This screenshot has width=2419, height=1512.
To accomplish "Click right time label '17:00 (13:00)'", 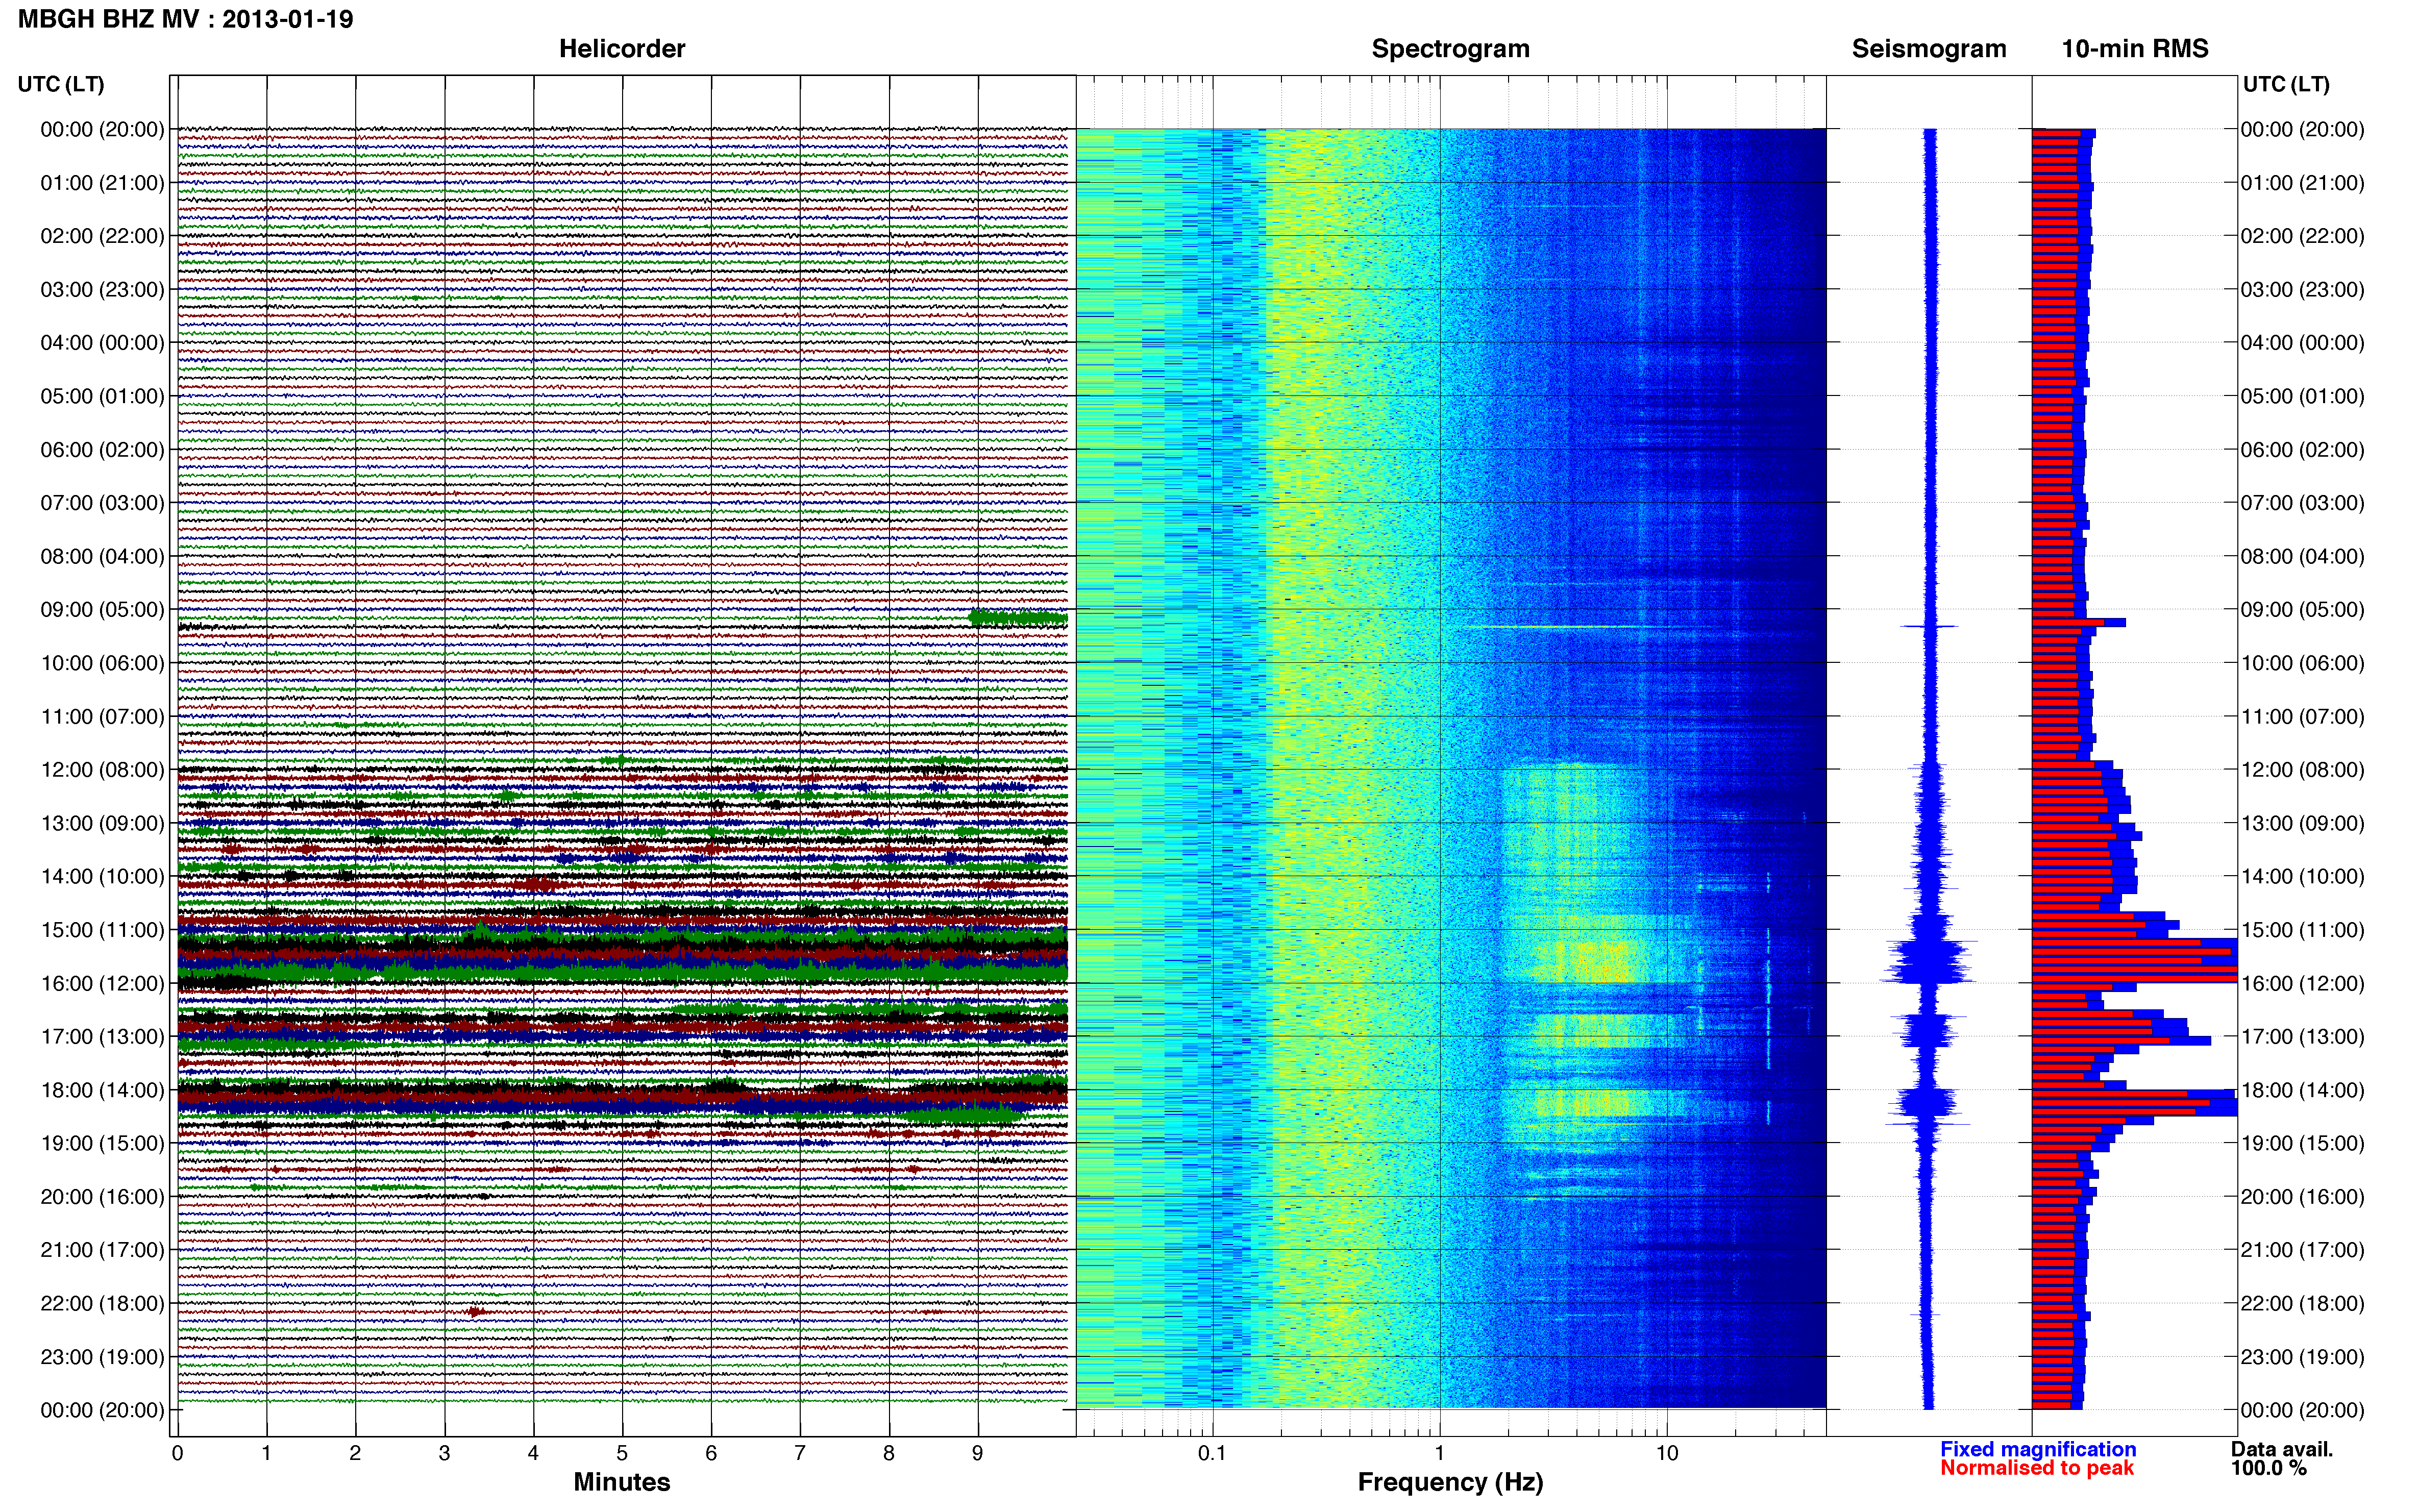I will tap(2302, 1036).
